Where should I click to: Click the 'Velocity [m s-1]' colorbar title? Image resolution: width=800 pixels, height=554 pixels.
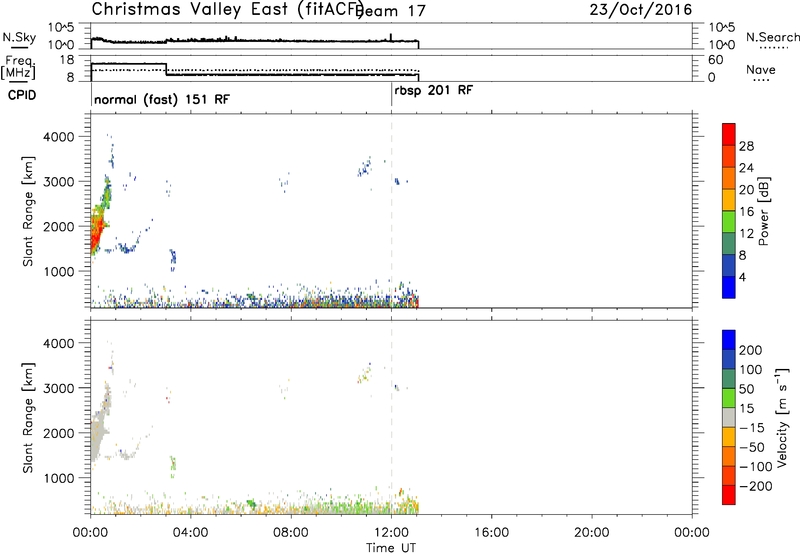tap(782, 417)
